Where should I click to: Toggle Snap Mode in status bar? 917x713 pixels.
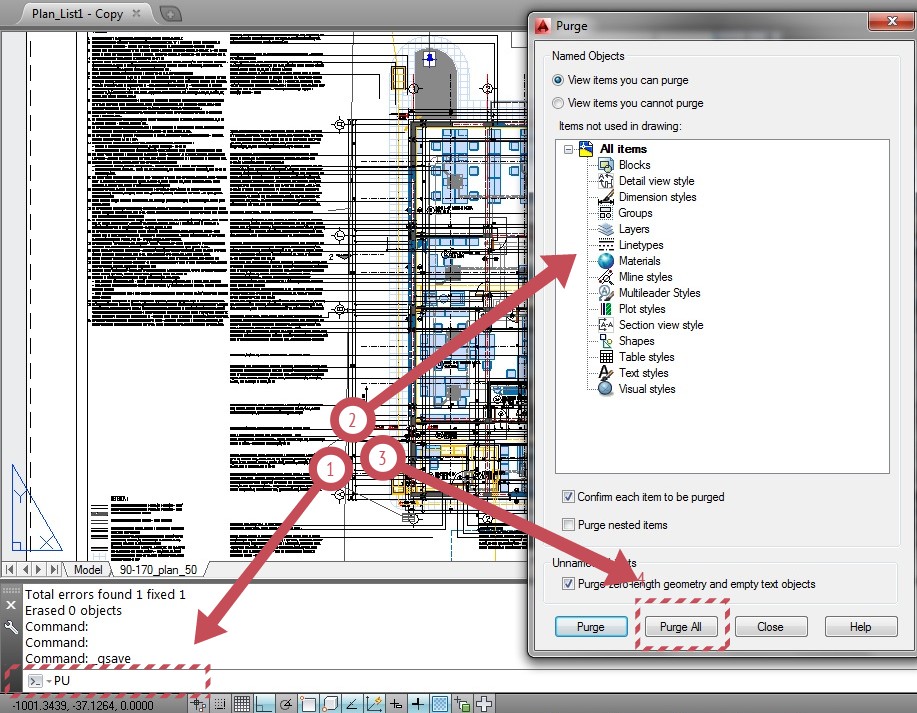pos(220,704)
